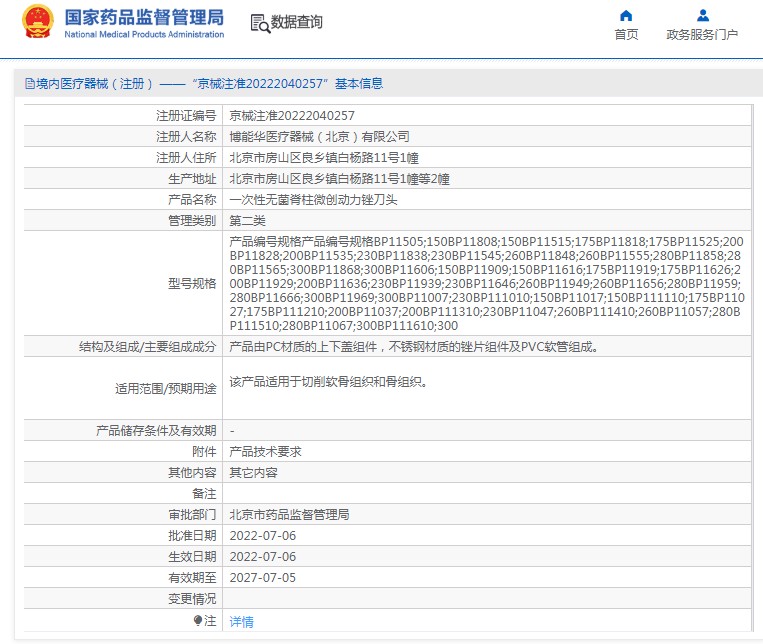Click the 附件 label

click(x=204, y=452)
